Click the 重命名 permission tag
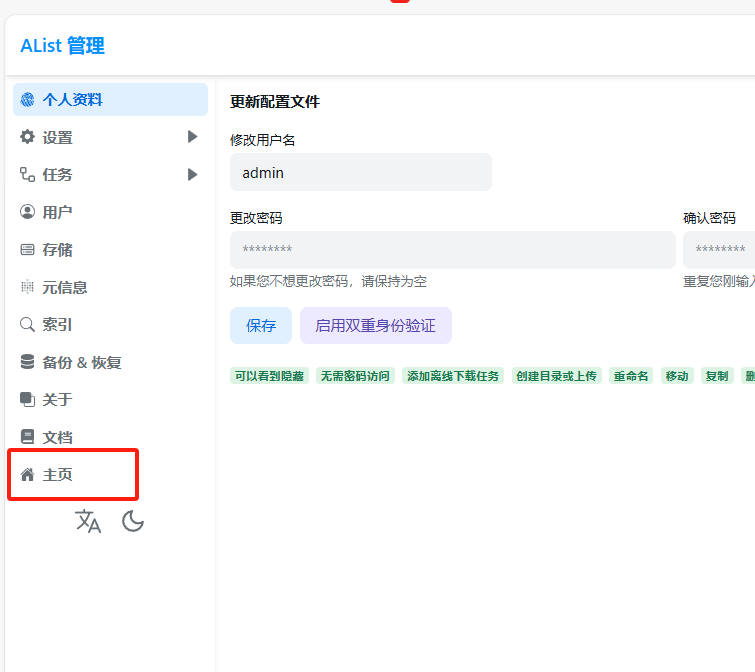755x672 pixels. [631, 376]
